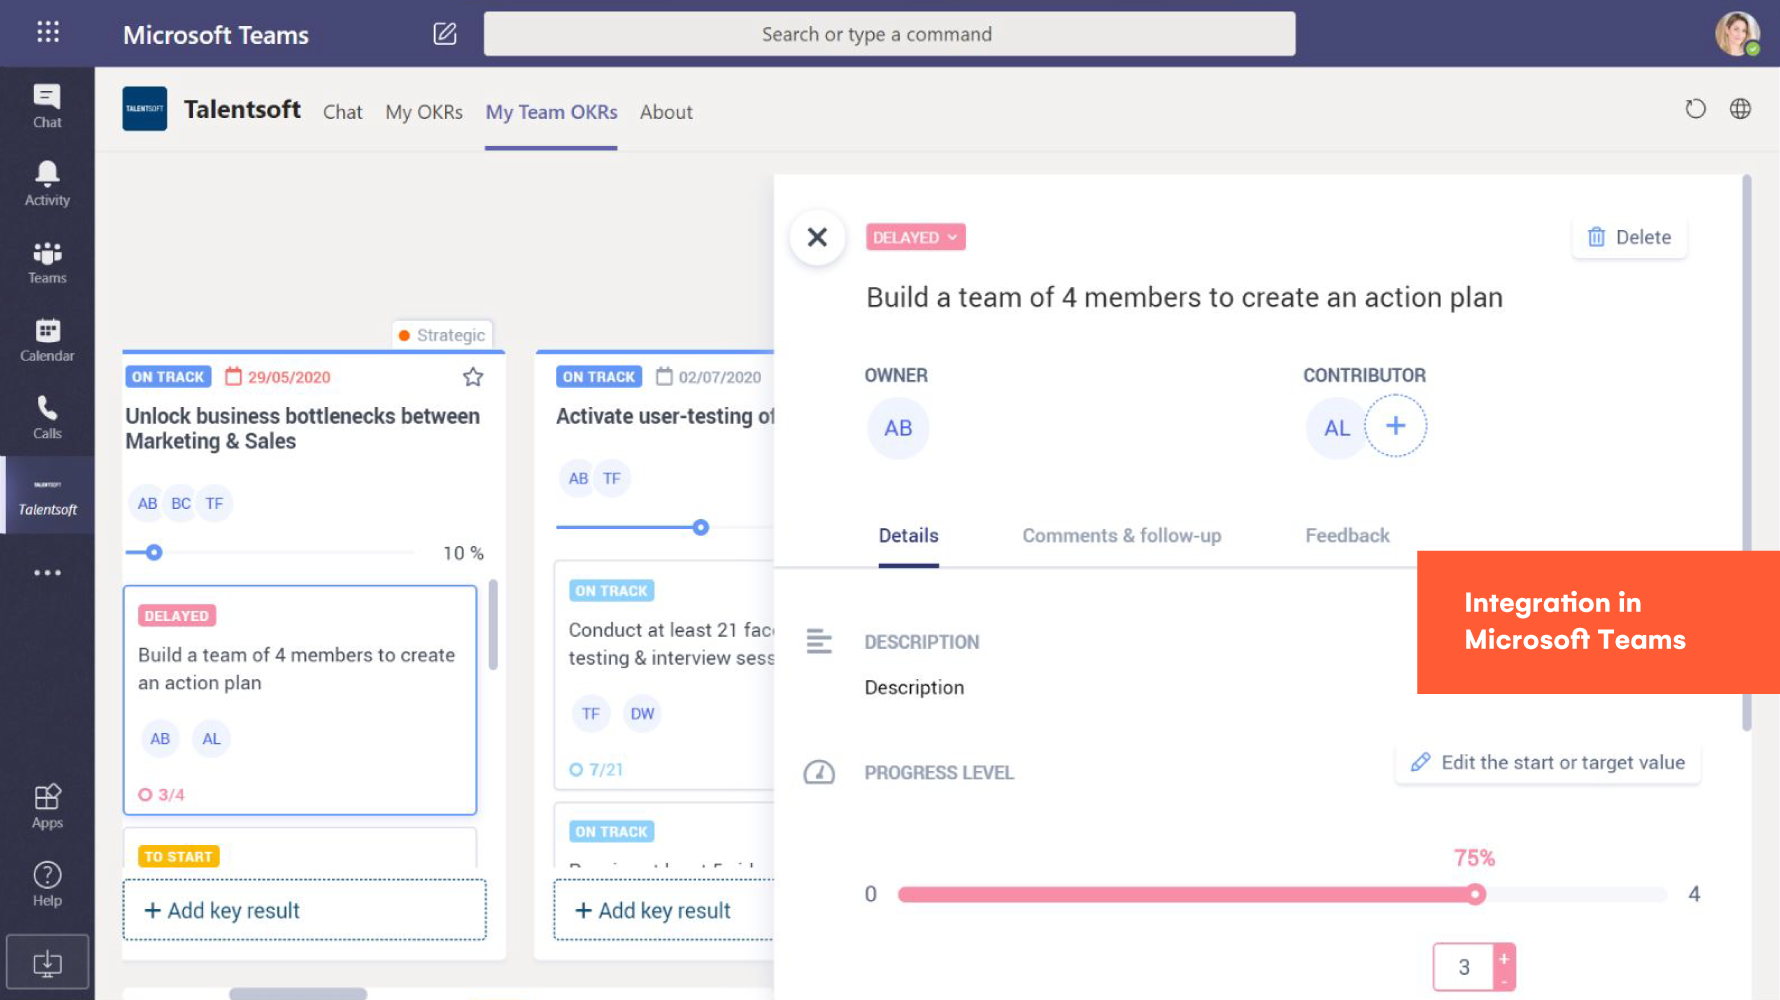Click the 02/07/2020 due date
This screenshot has height=1000, width=1780.
pos(709,377)
